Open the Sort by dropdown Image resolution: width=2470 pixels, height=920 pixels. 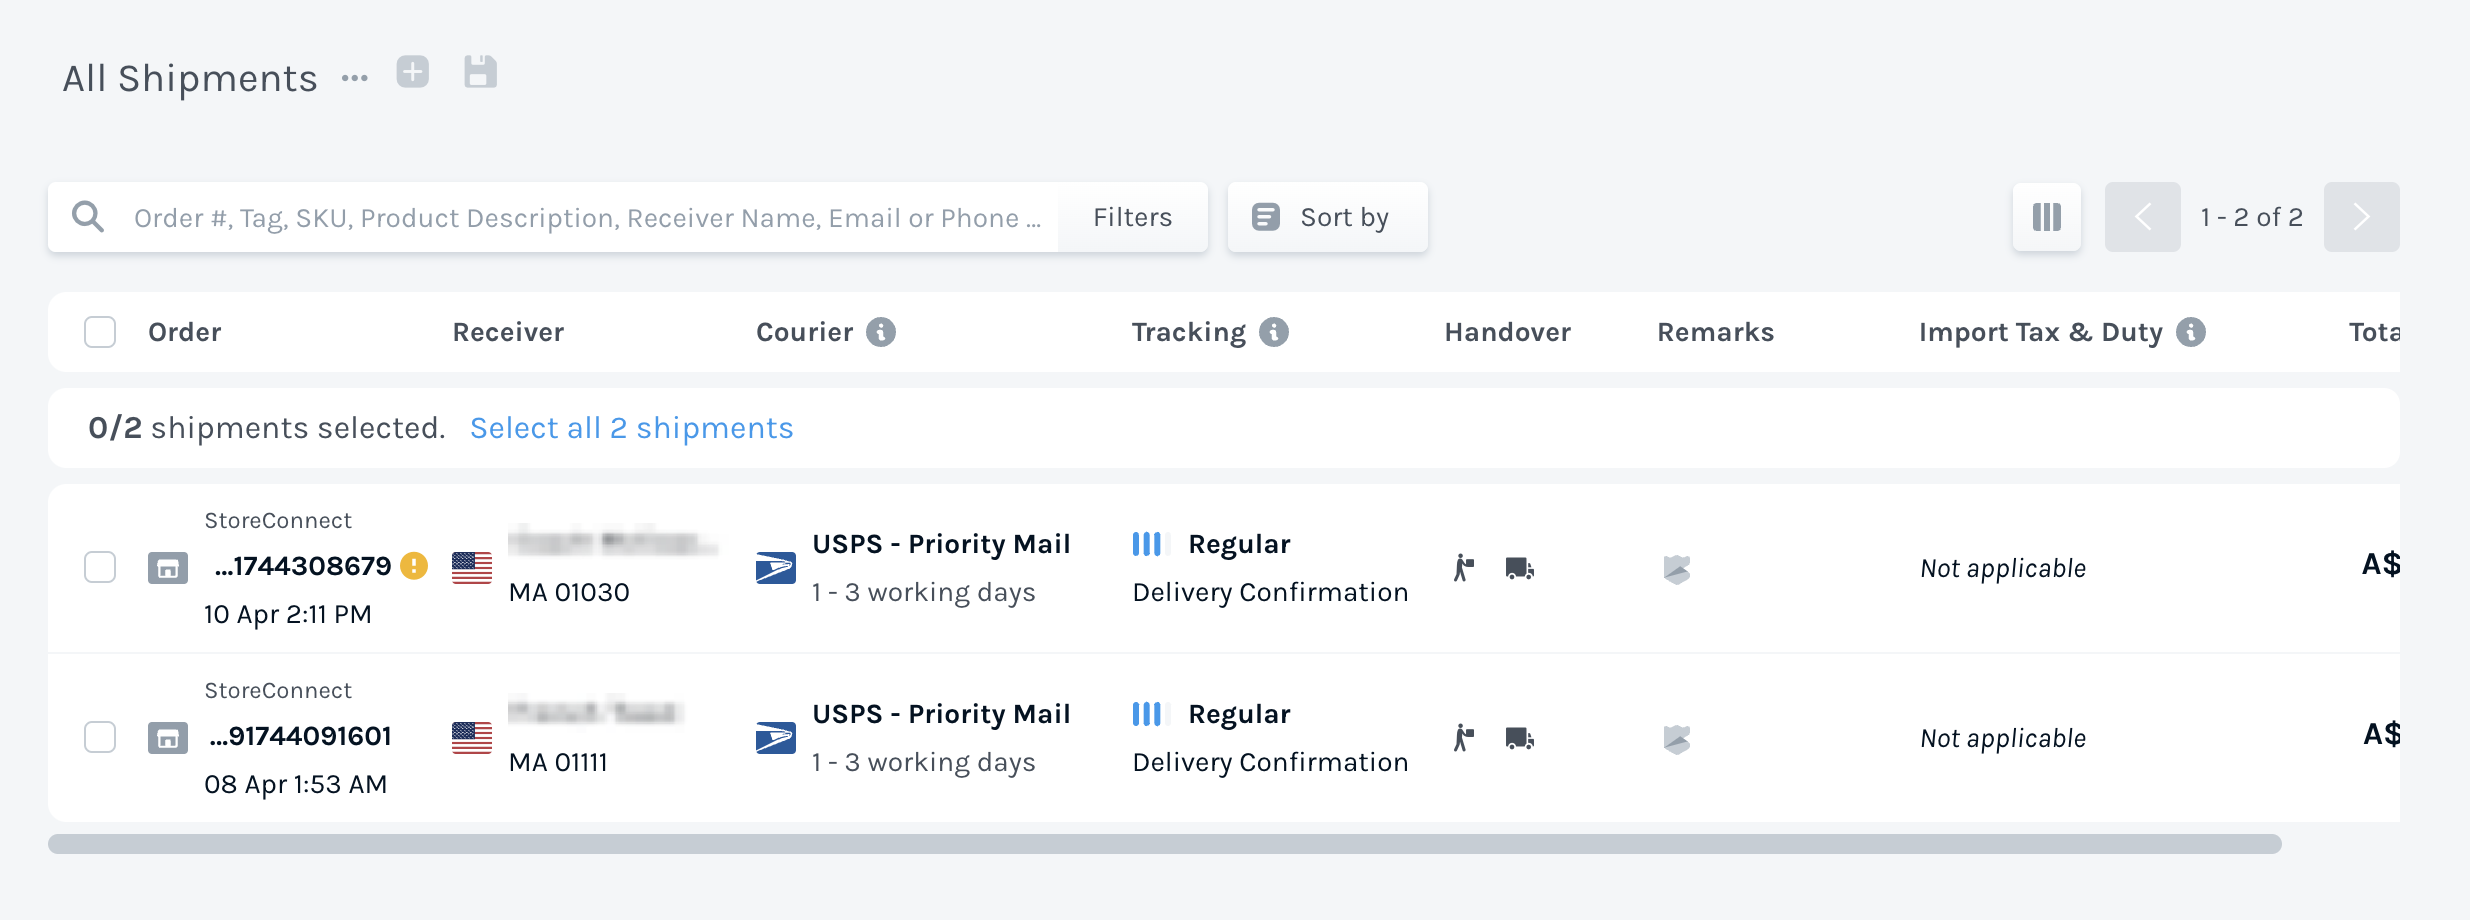click(1327, 216)
